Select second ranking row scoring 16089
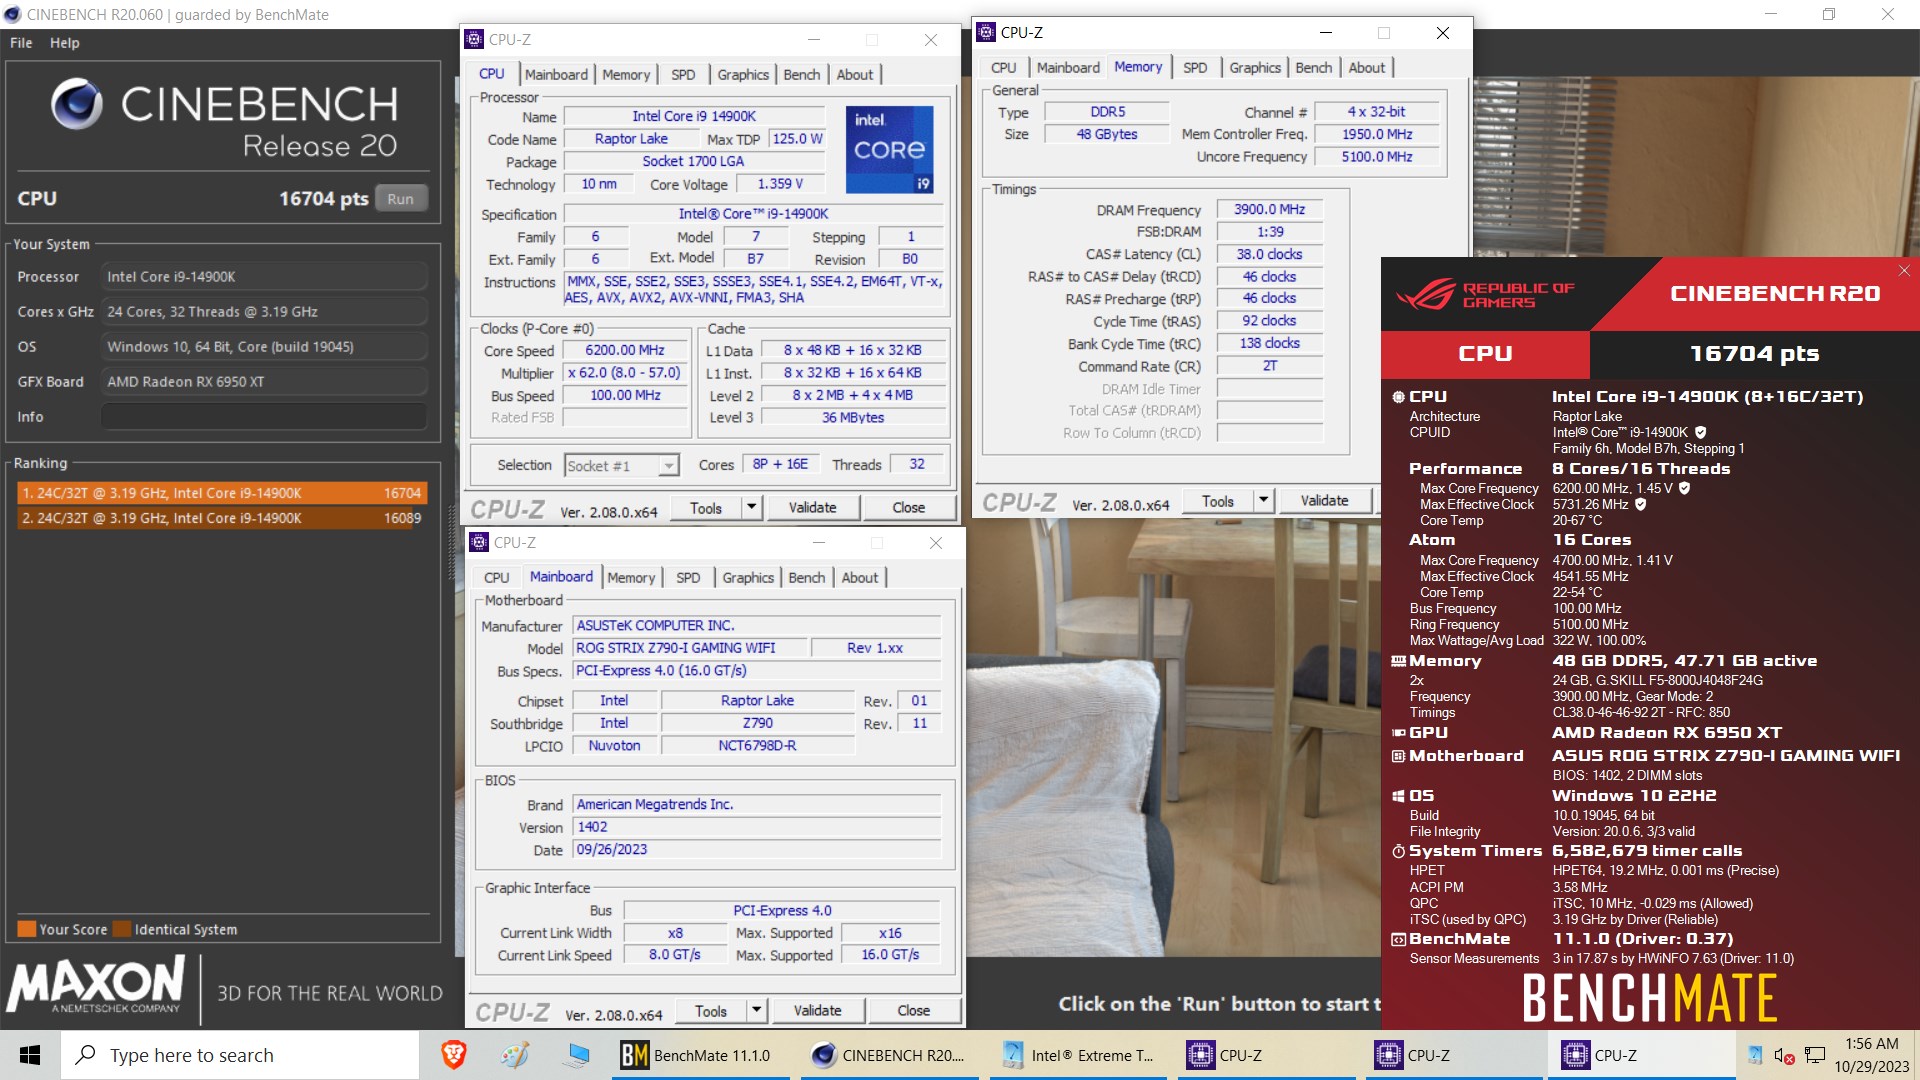1920x1080 pixels. (x=222, y=518)
